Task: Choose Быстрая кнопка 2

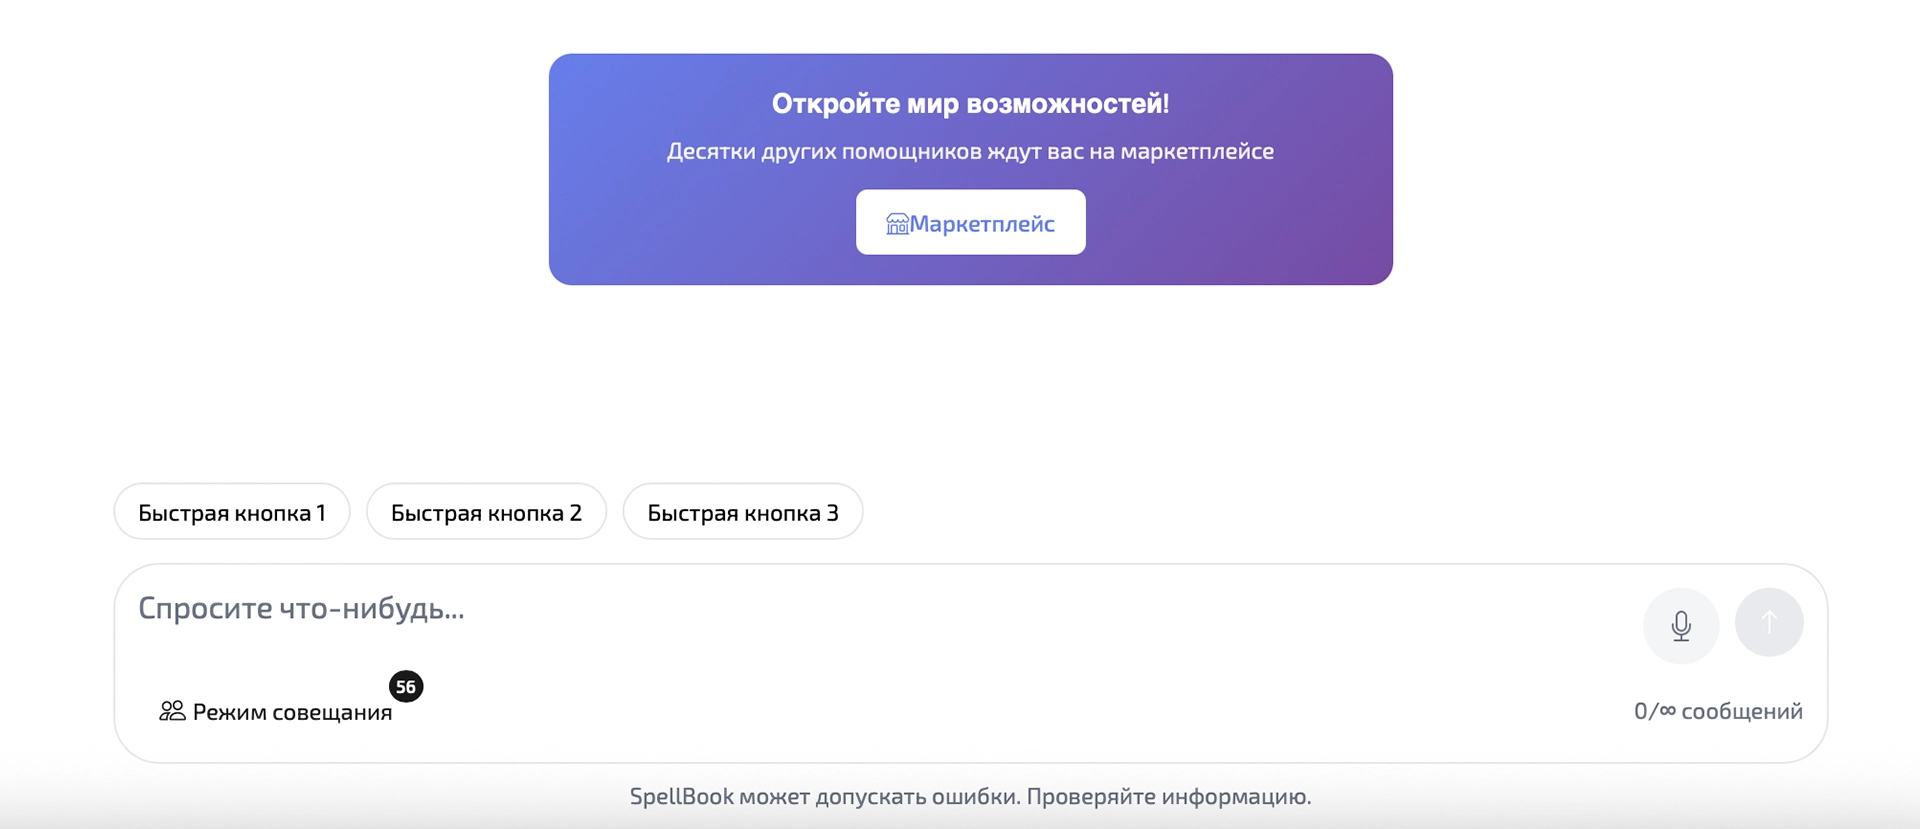Action: click(x=486, y=512)
